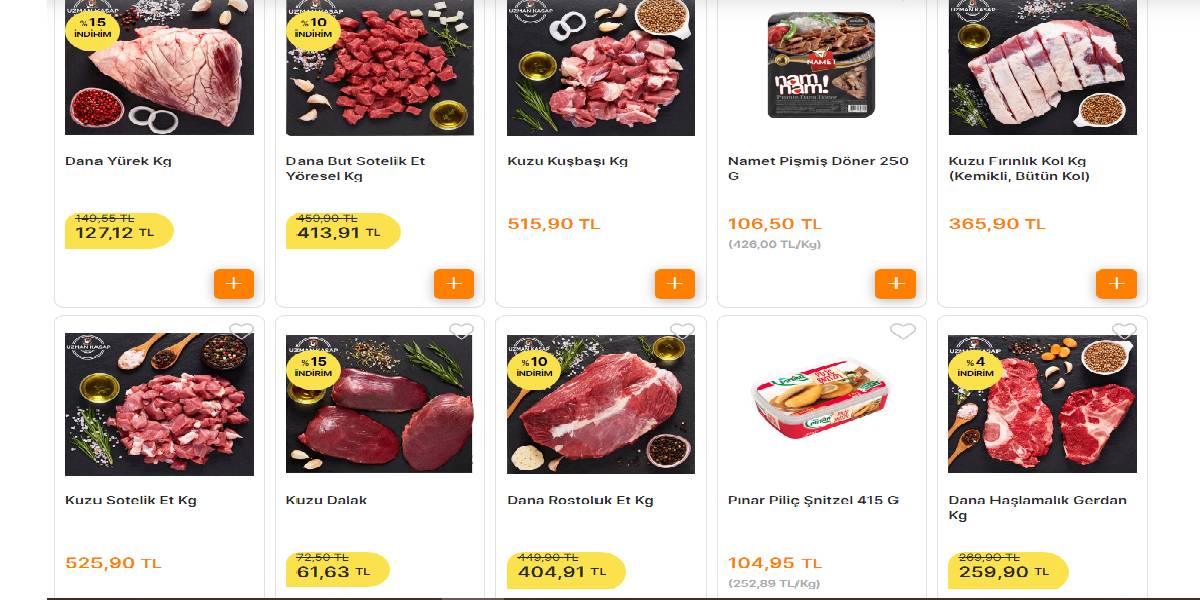Favorite the Kuzu Dalak product
1200x600 pixels.
(462, 330)
